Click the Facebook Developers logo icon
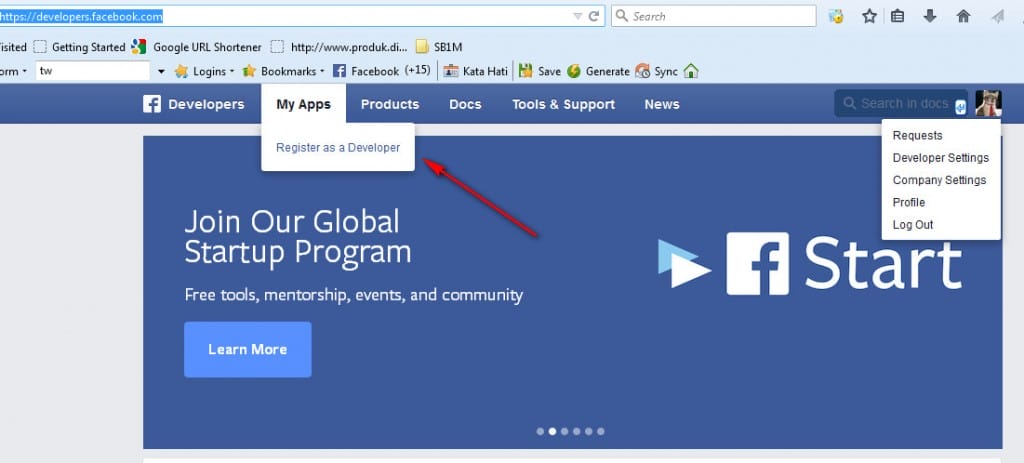This screenshot has width=1024, height=463. 152,104
